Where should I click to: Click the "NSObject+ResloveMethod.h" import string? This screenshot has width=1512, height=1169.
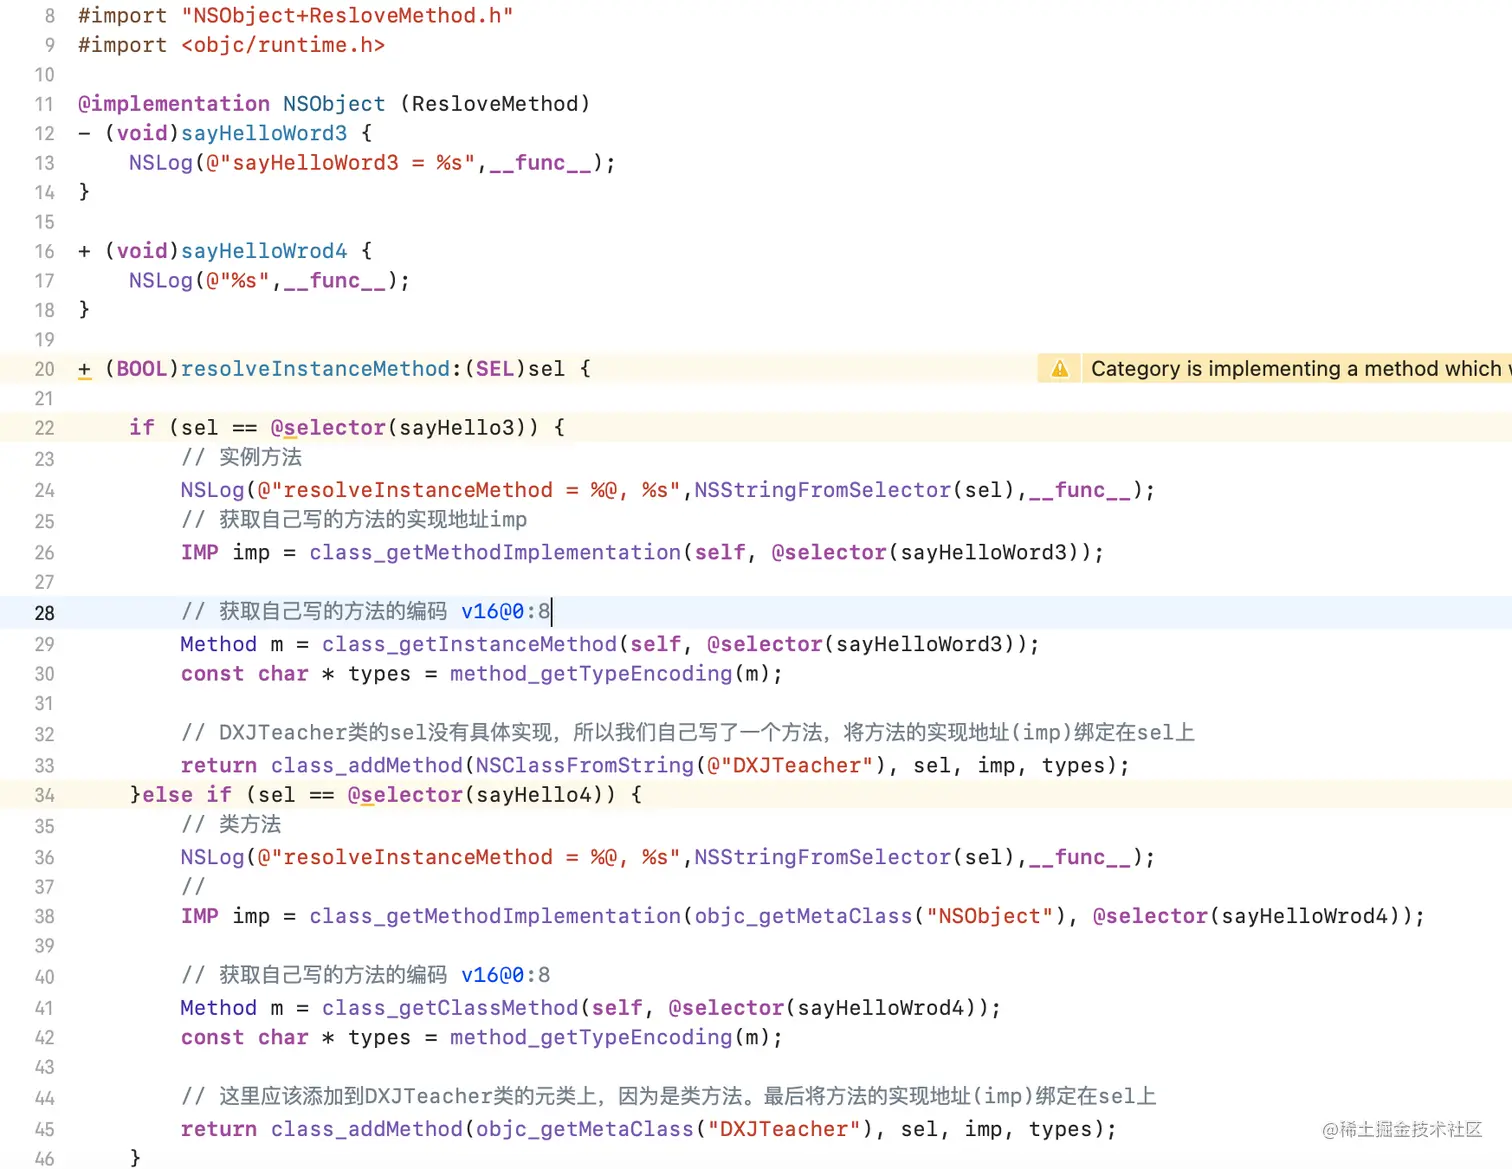(347, 16)
